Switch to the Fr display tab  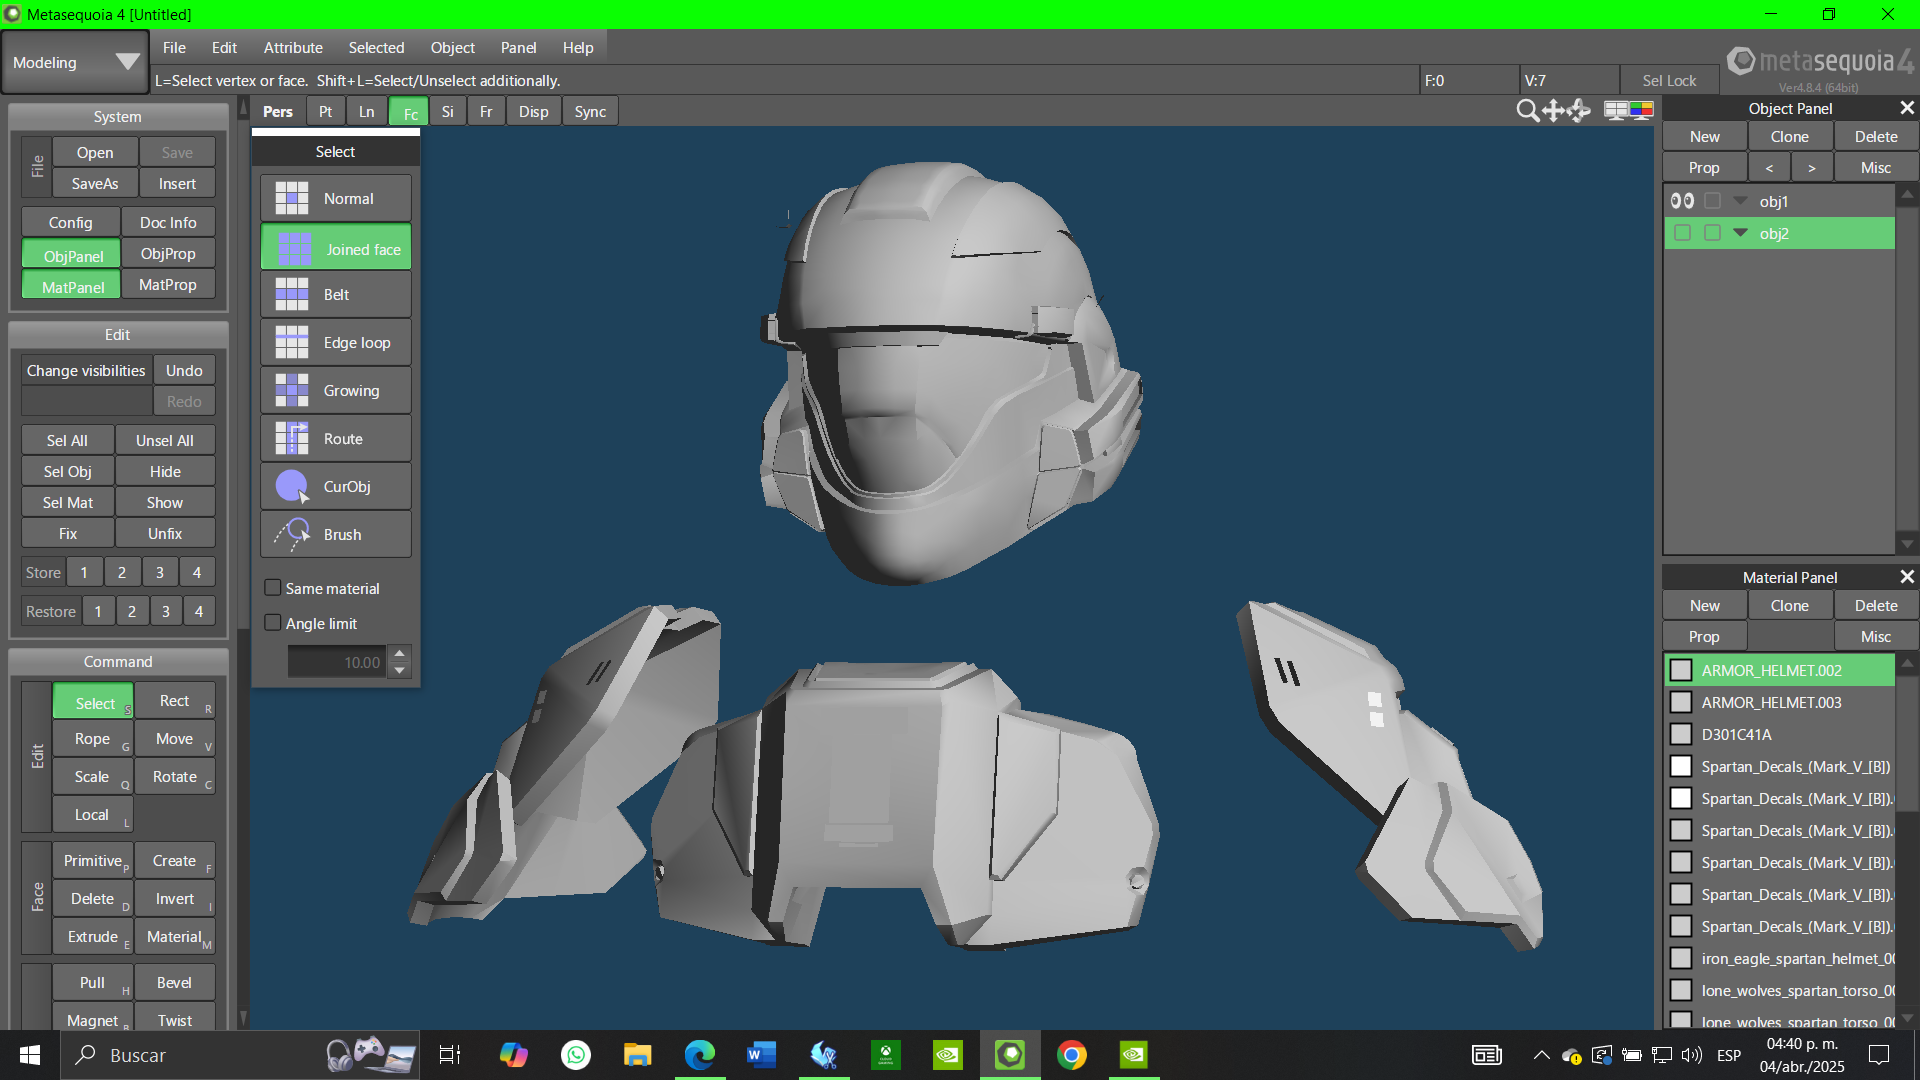coord(486,111)
